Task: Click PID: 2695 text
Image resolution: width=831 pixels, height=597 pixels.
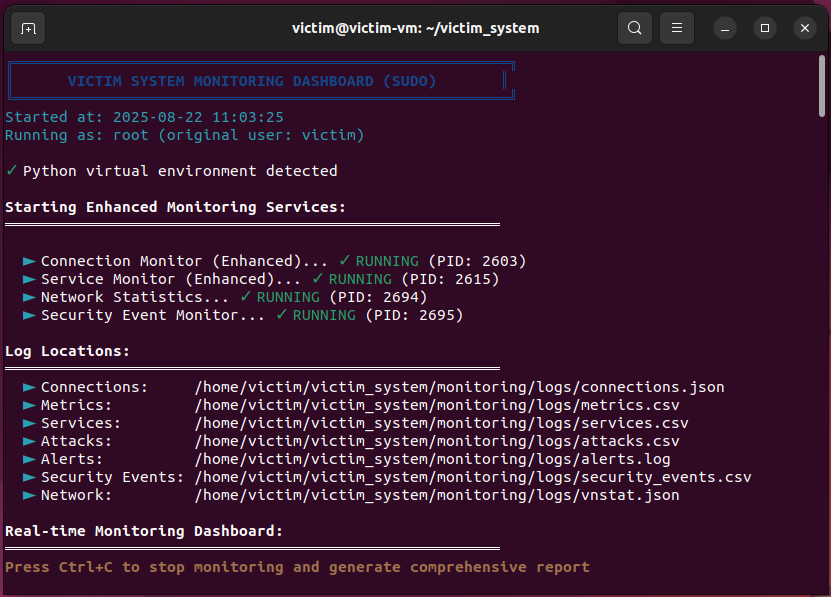Action: click(414, 315)
